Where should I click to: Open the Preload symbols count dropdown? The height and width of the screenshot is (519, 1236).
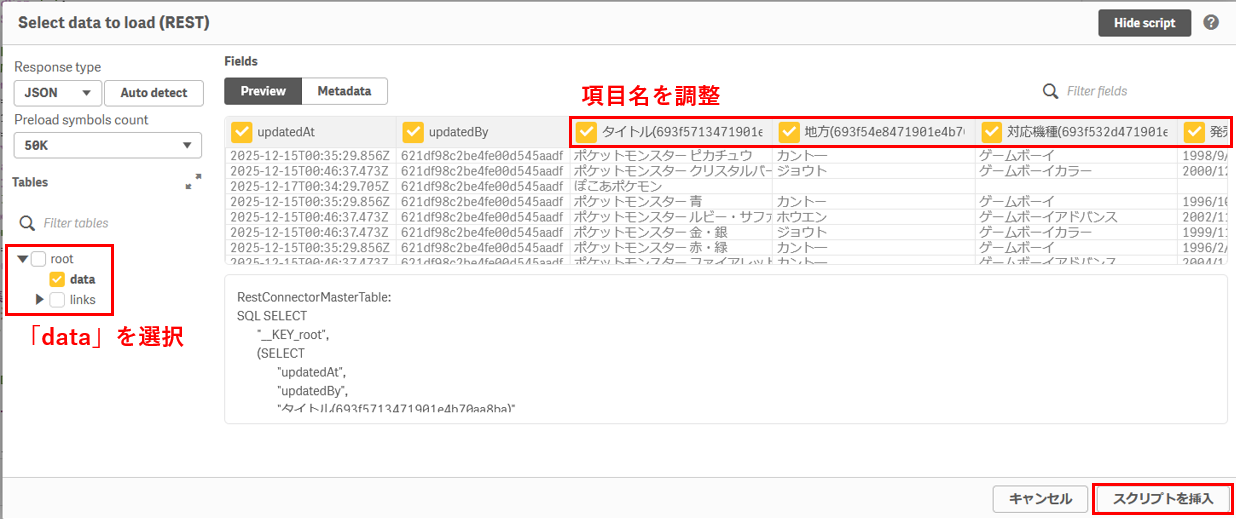tap(108, 145)
